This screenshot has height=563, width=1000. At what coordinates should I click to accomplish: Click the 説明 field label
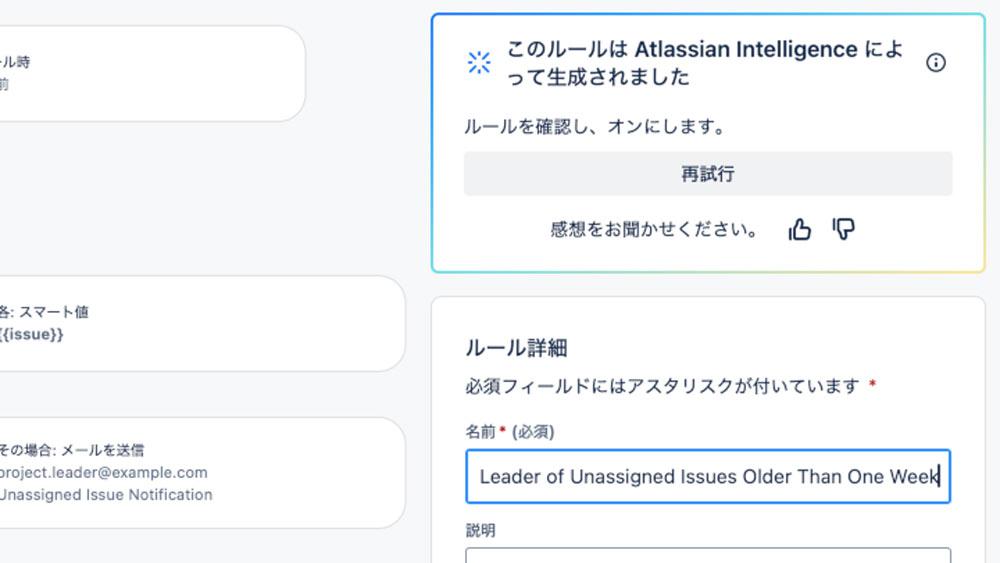480,530
